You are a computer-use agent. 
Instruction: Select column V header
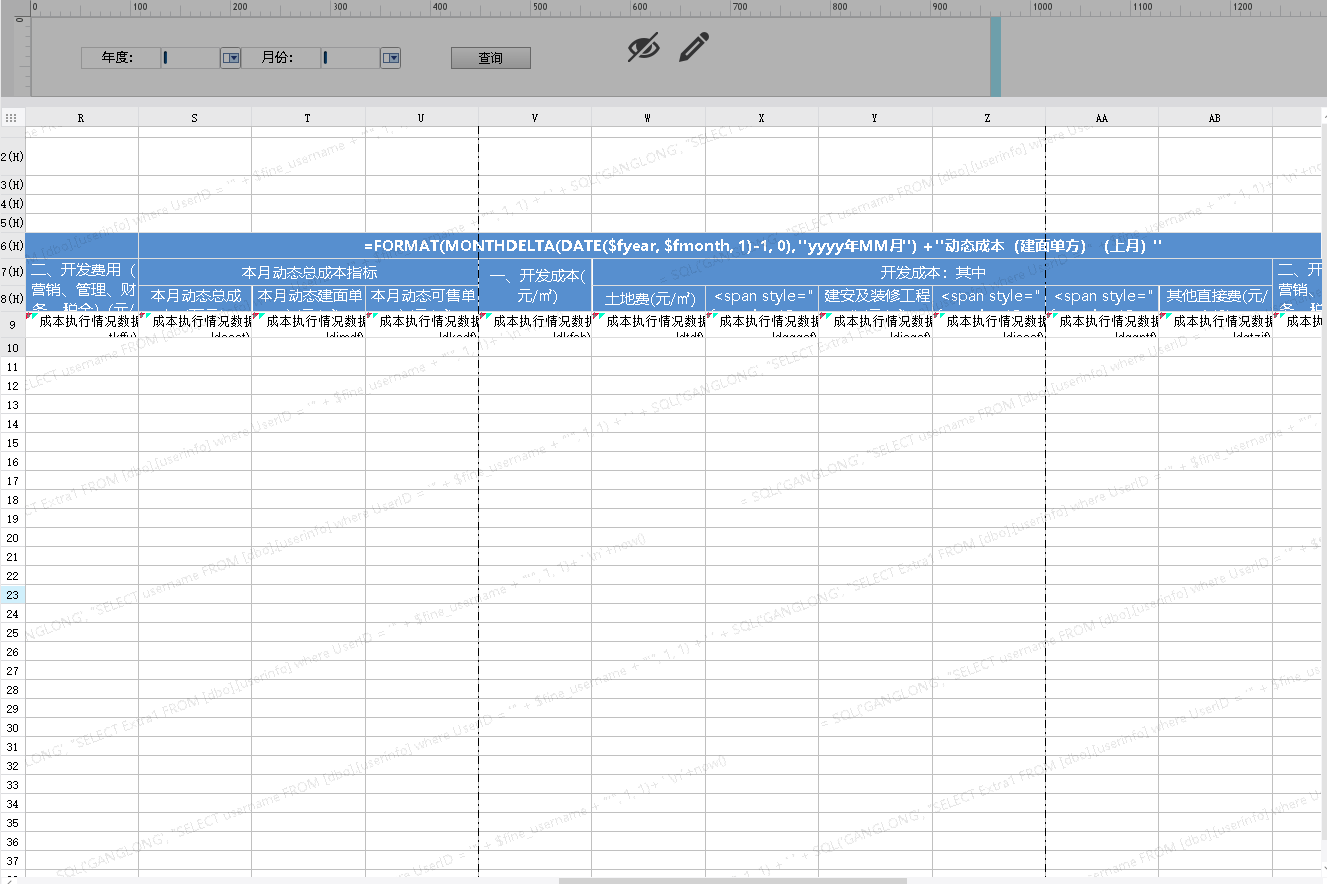535,118
